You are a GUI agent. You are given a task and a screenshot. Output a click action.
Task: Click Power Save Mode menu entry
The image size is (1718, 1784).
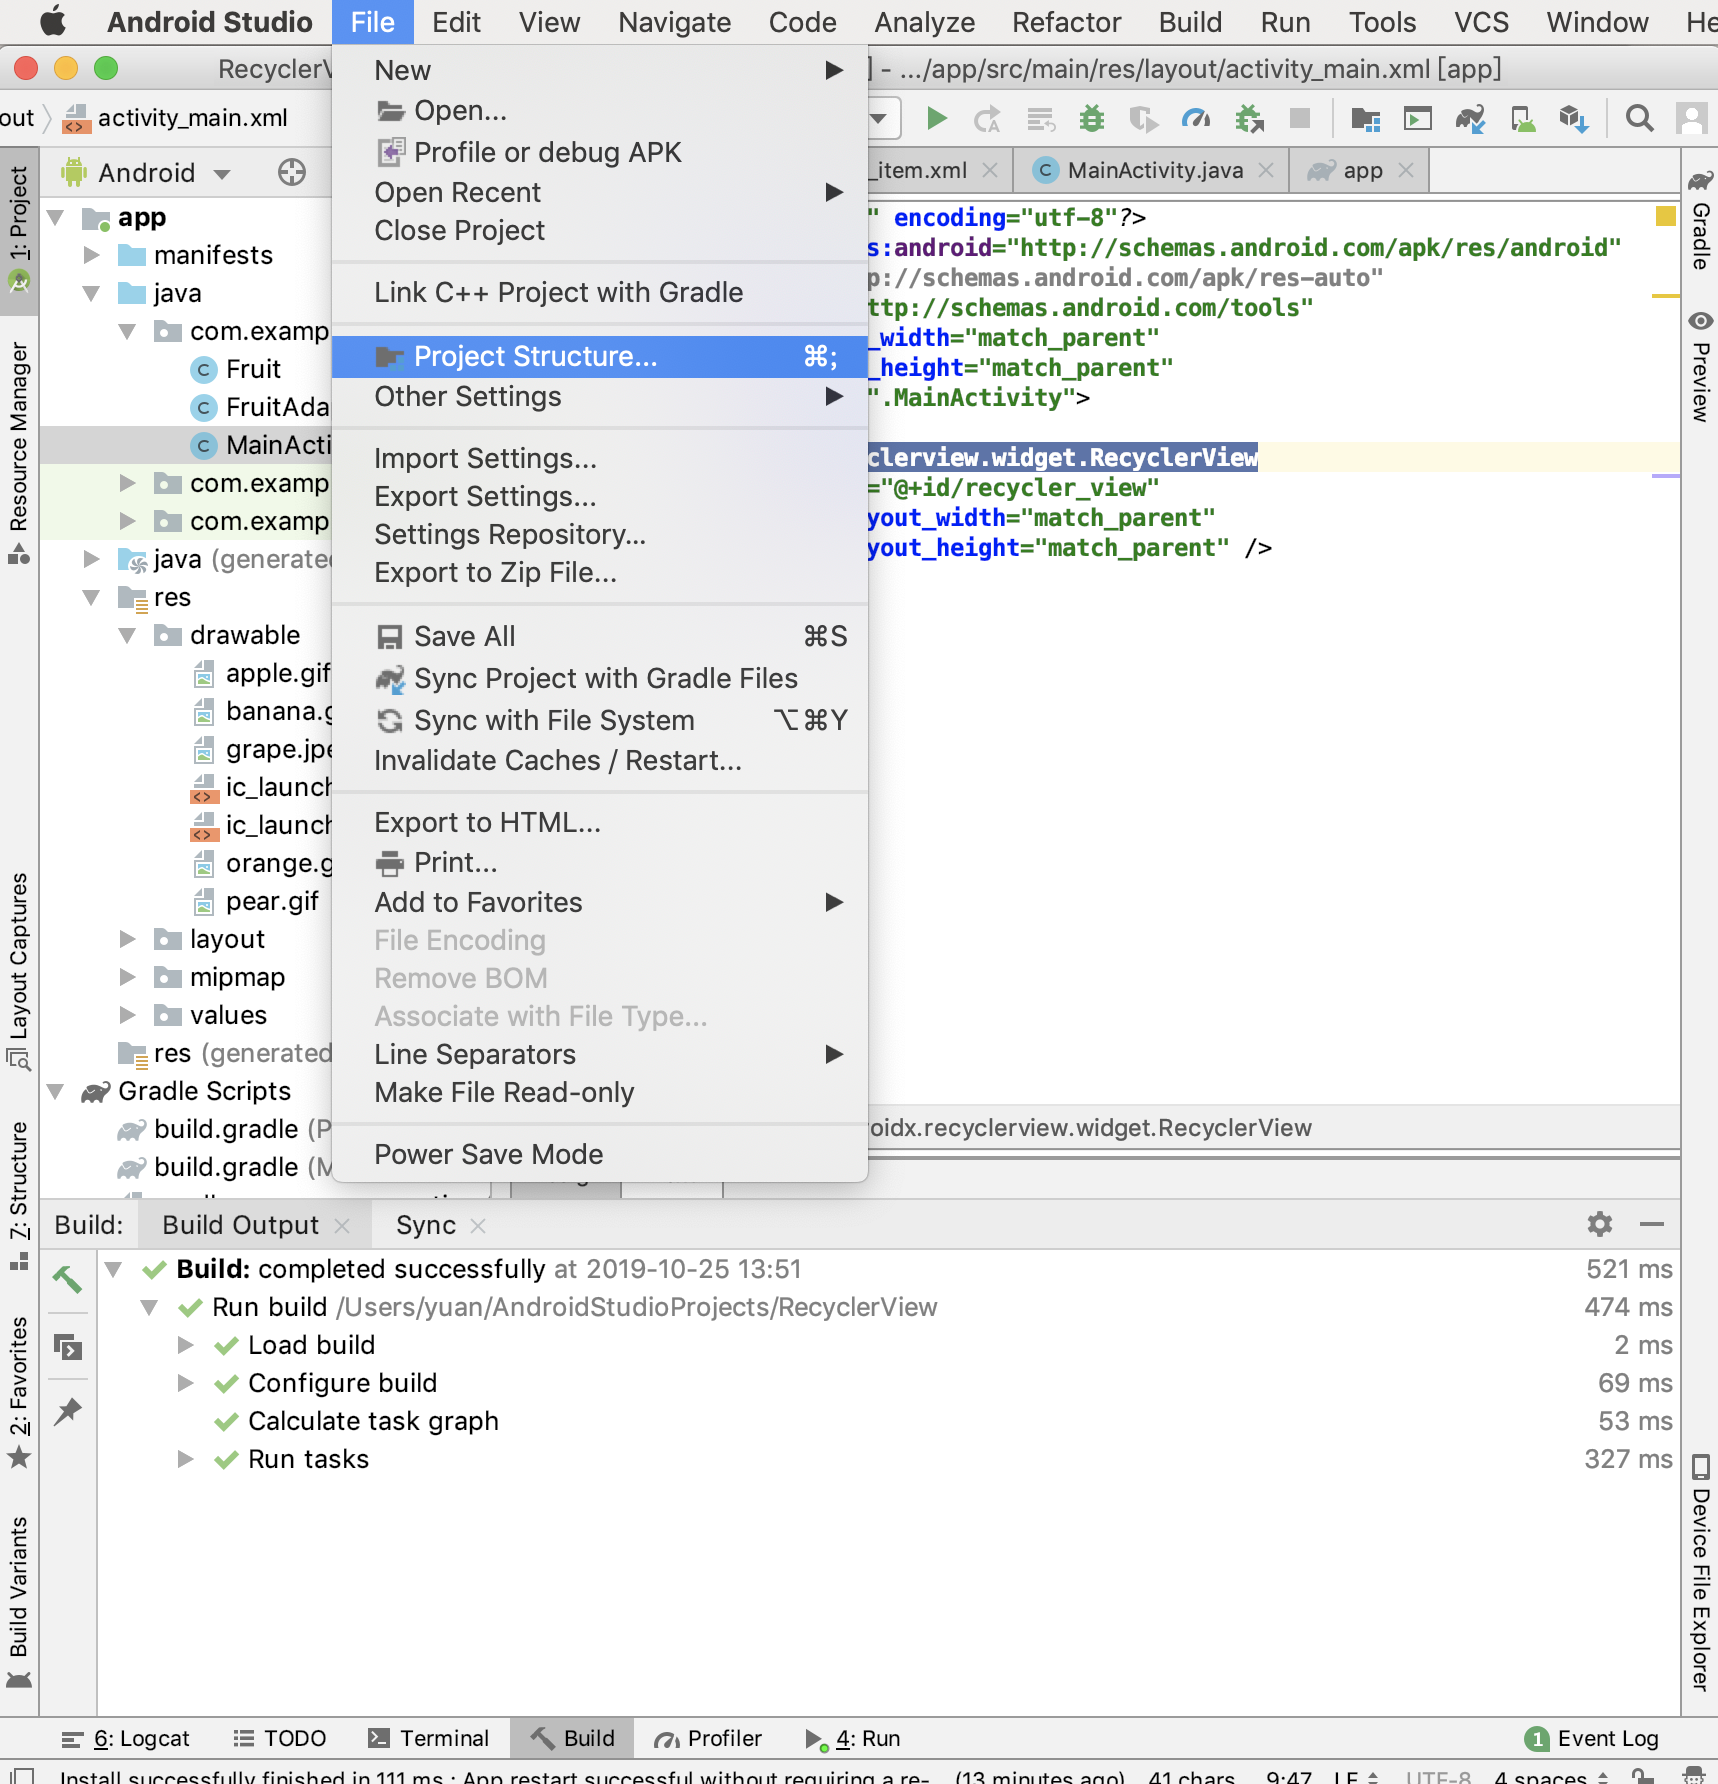click(x=600, y=1155)
